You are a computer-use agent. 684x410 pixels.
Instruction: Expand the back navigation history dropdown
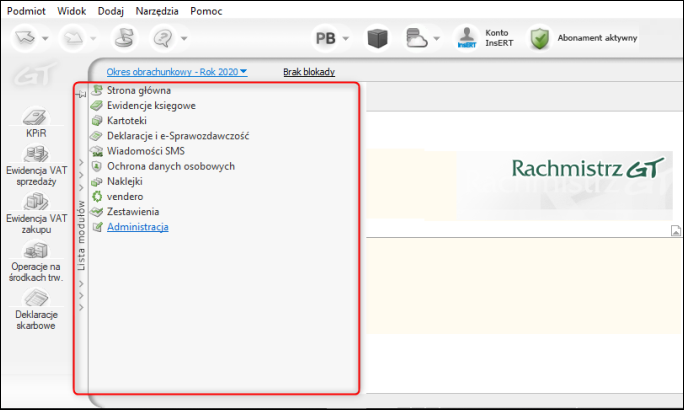(x=45, y=38)
